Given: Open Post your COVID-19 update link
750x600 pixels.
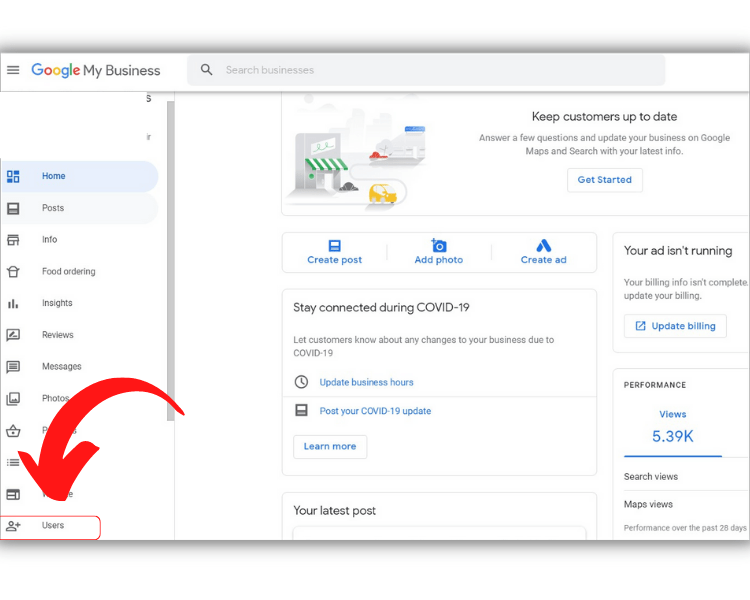Looking at the screenshot, I should coord(375,411).
